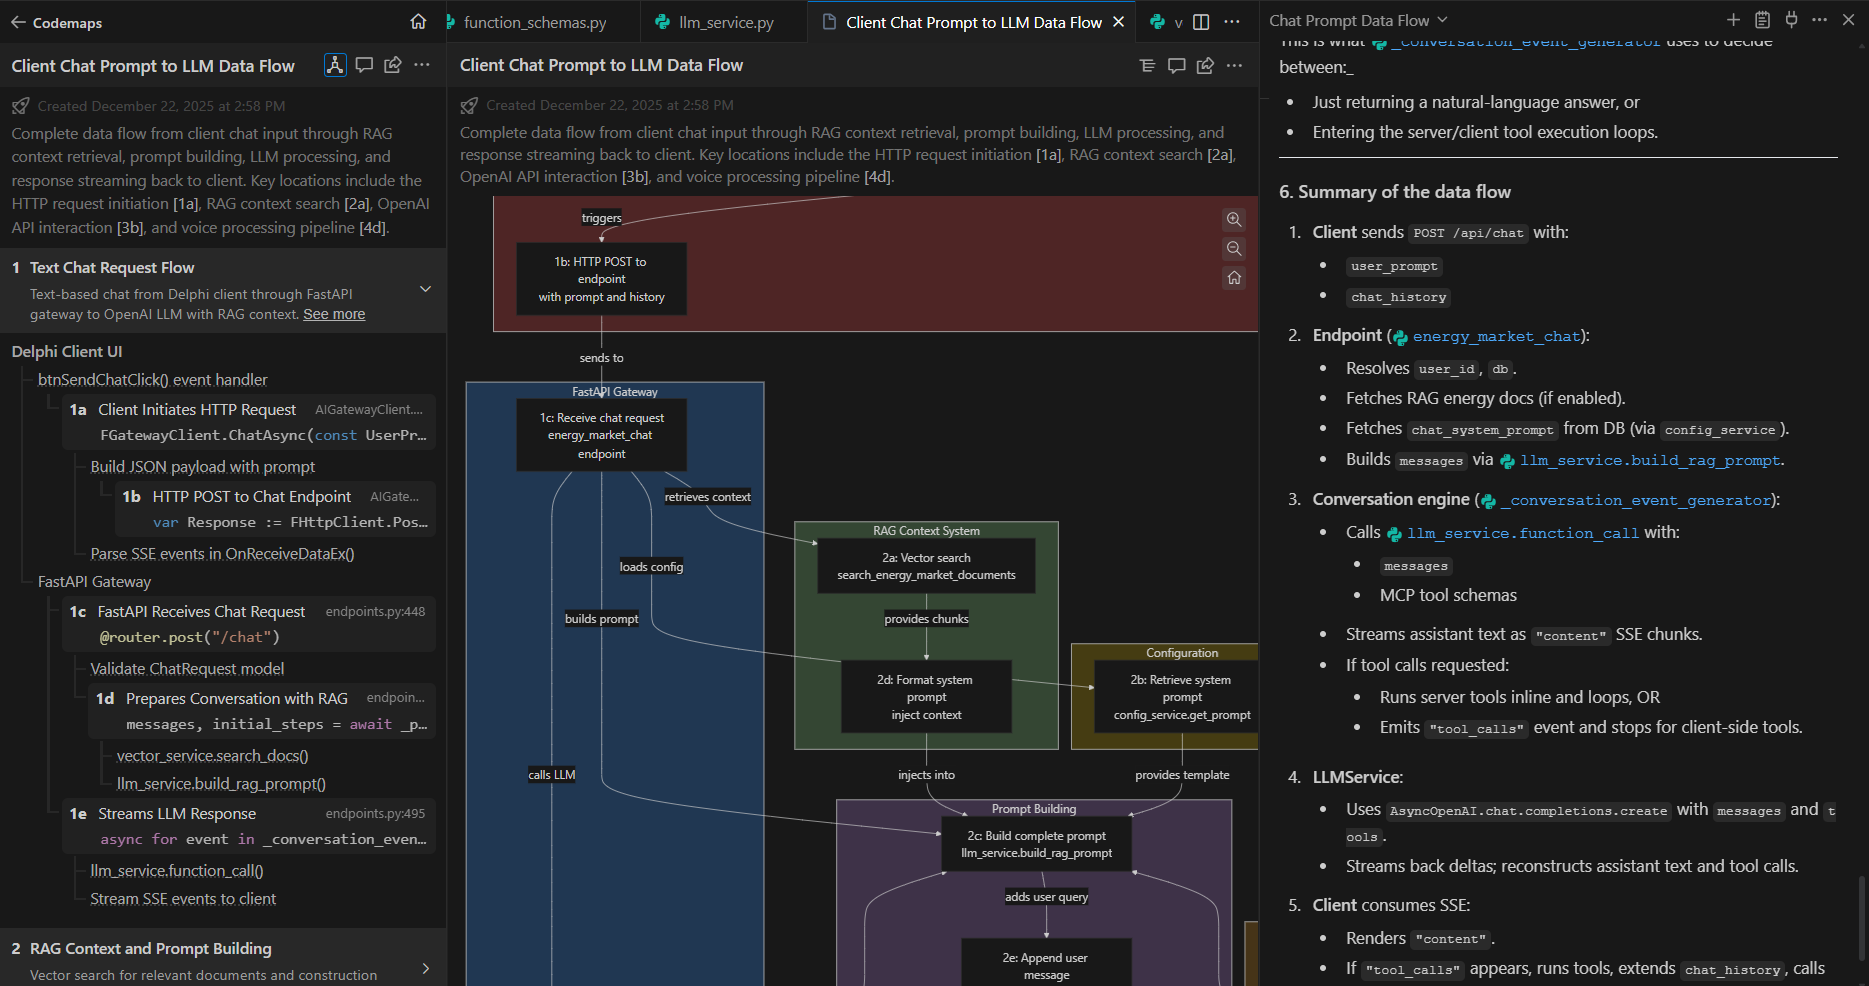Open the Chat Prompt Data Flow dropdown

1442,20
